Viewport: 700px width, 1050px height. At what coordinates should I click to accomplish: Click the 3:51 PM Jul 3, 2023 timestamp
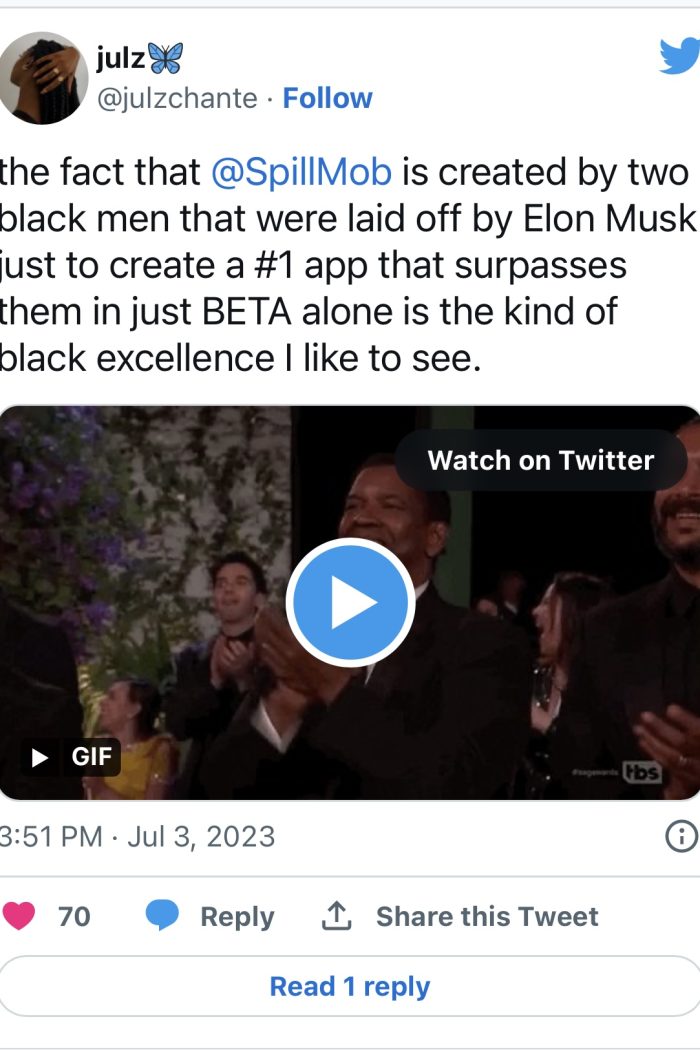137,836
